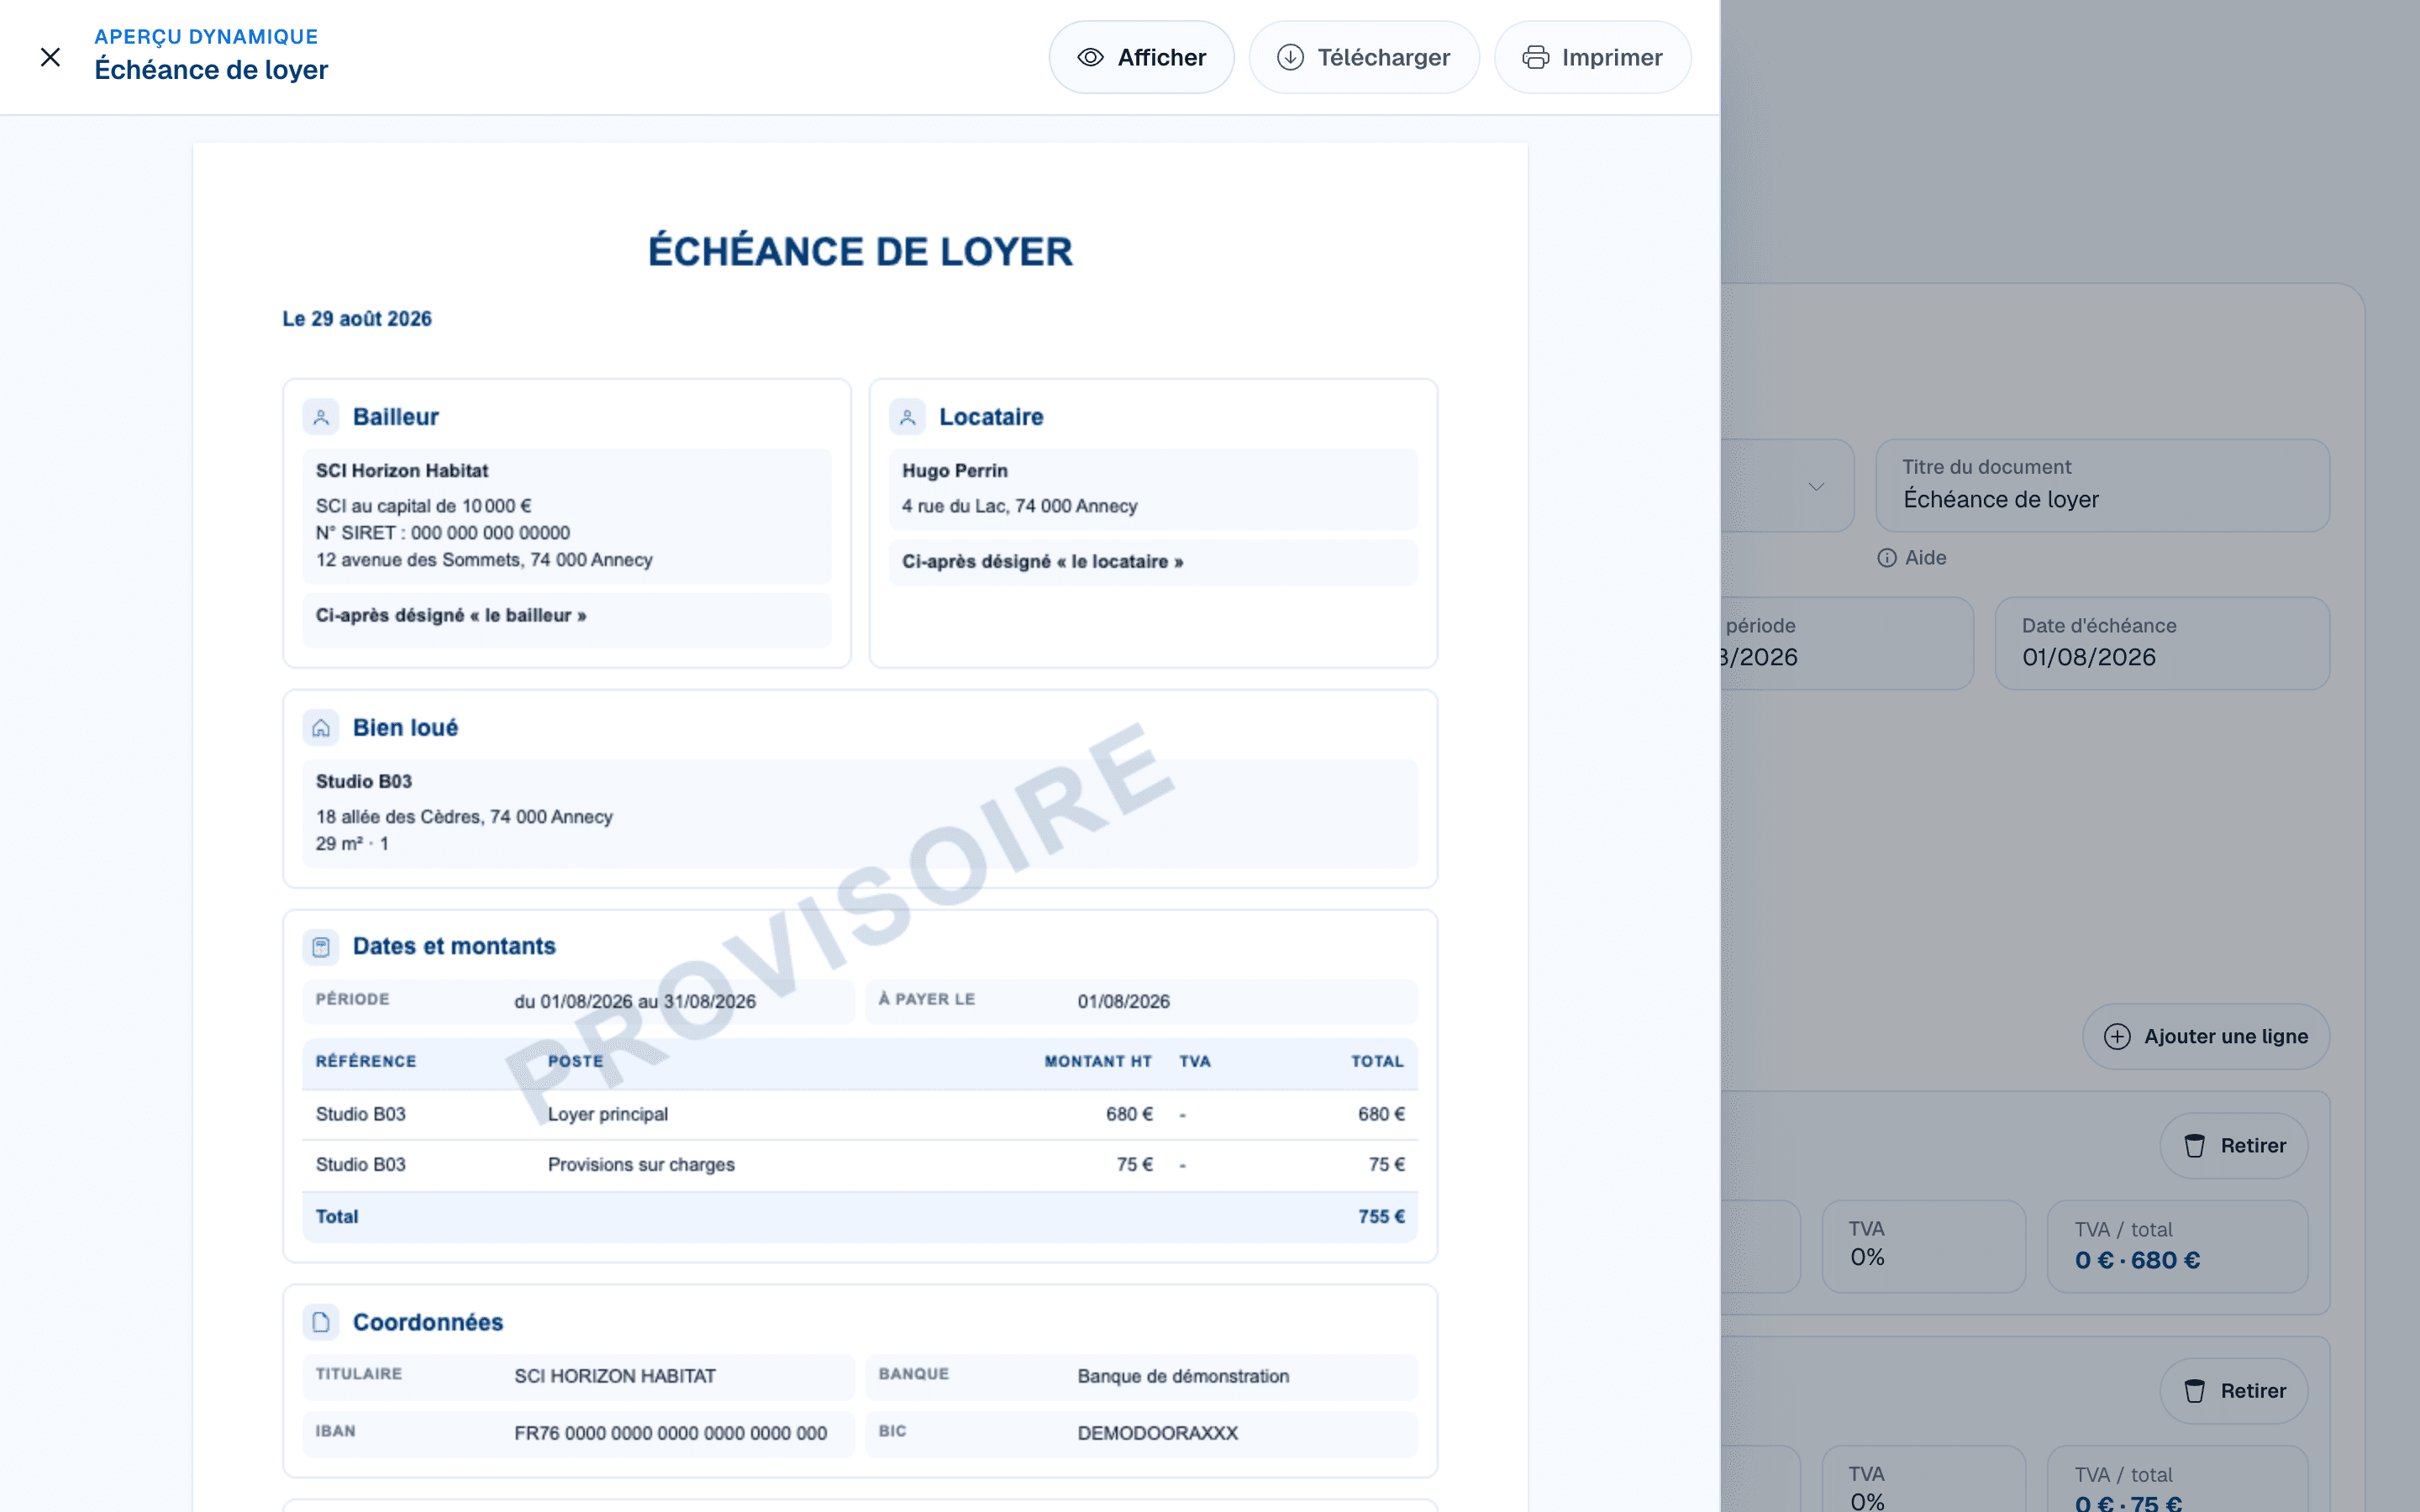Close the Aperçu dynamique preview panel
The height and width of the screenshot is (1512, 2420).
point(50,57)
